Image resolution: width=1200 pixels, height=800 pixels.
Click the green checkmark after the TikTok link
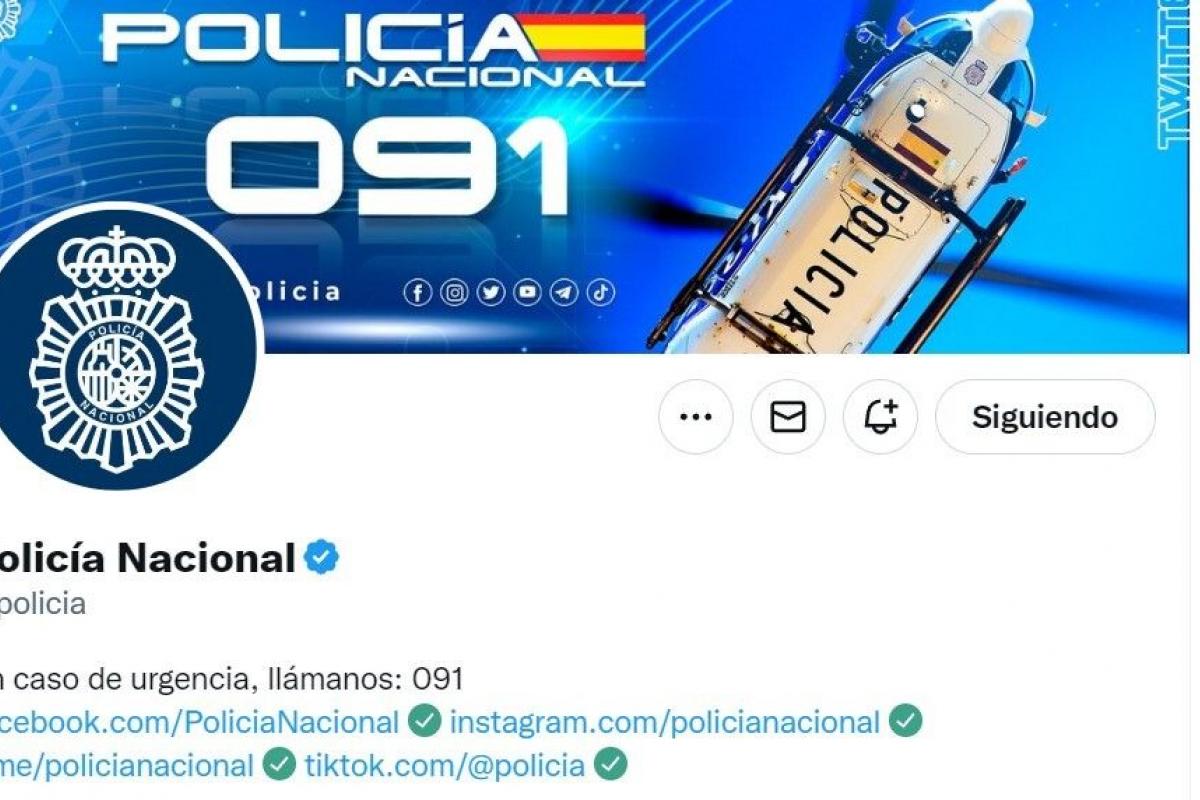[x=611, y=766]
